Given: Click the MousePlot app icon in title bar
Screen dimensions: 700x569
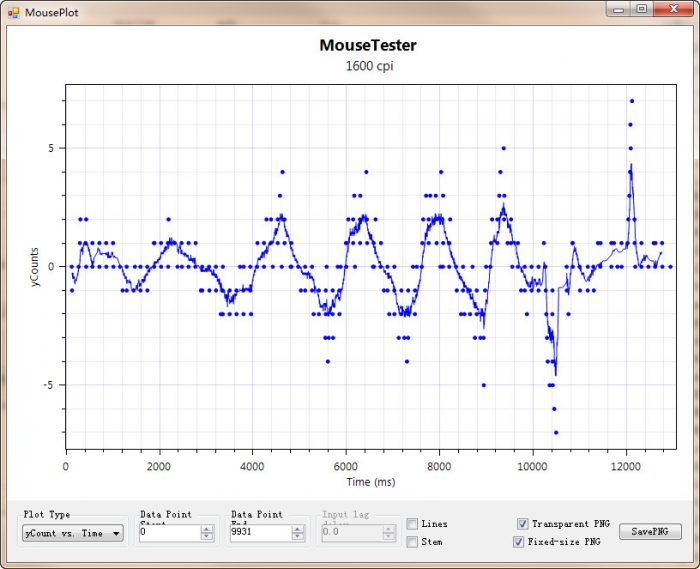Looking at the screenshot, I should [x=14, y=13].
